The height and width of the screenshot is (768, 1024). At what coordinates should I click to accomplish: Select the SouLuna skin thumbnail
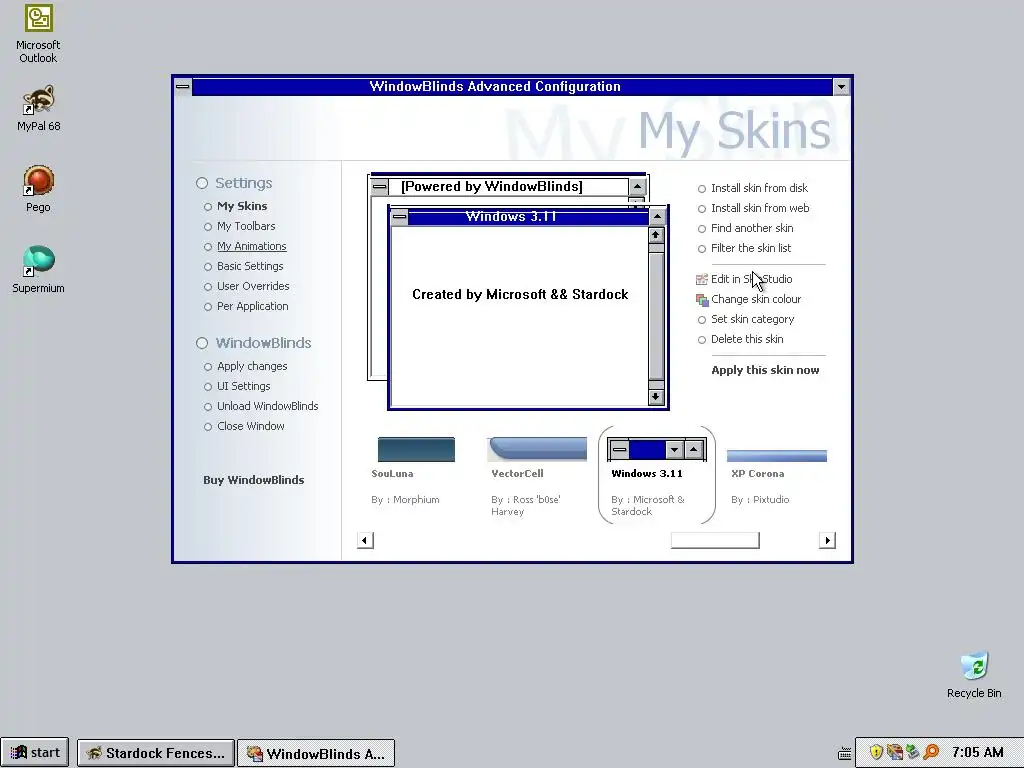(x=416, y=449)
